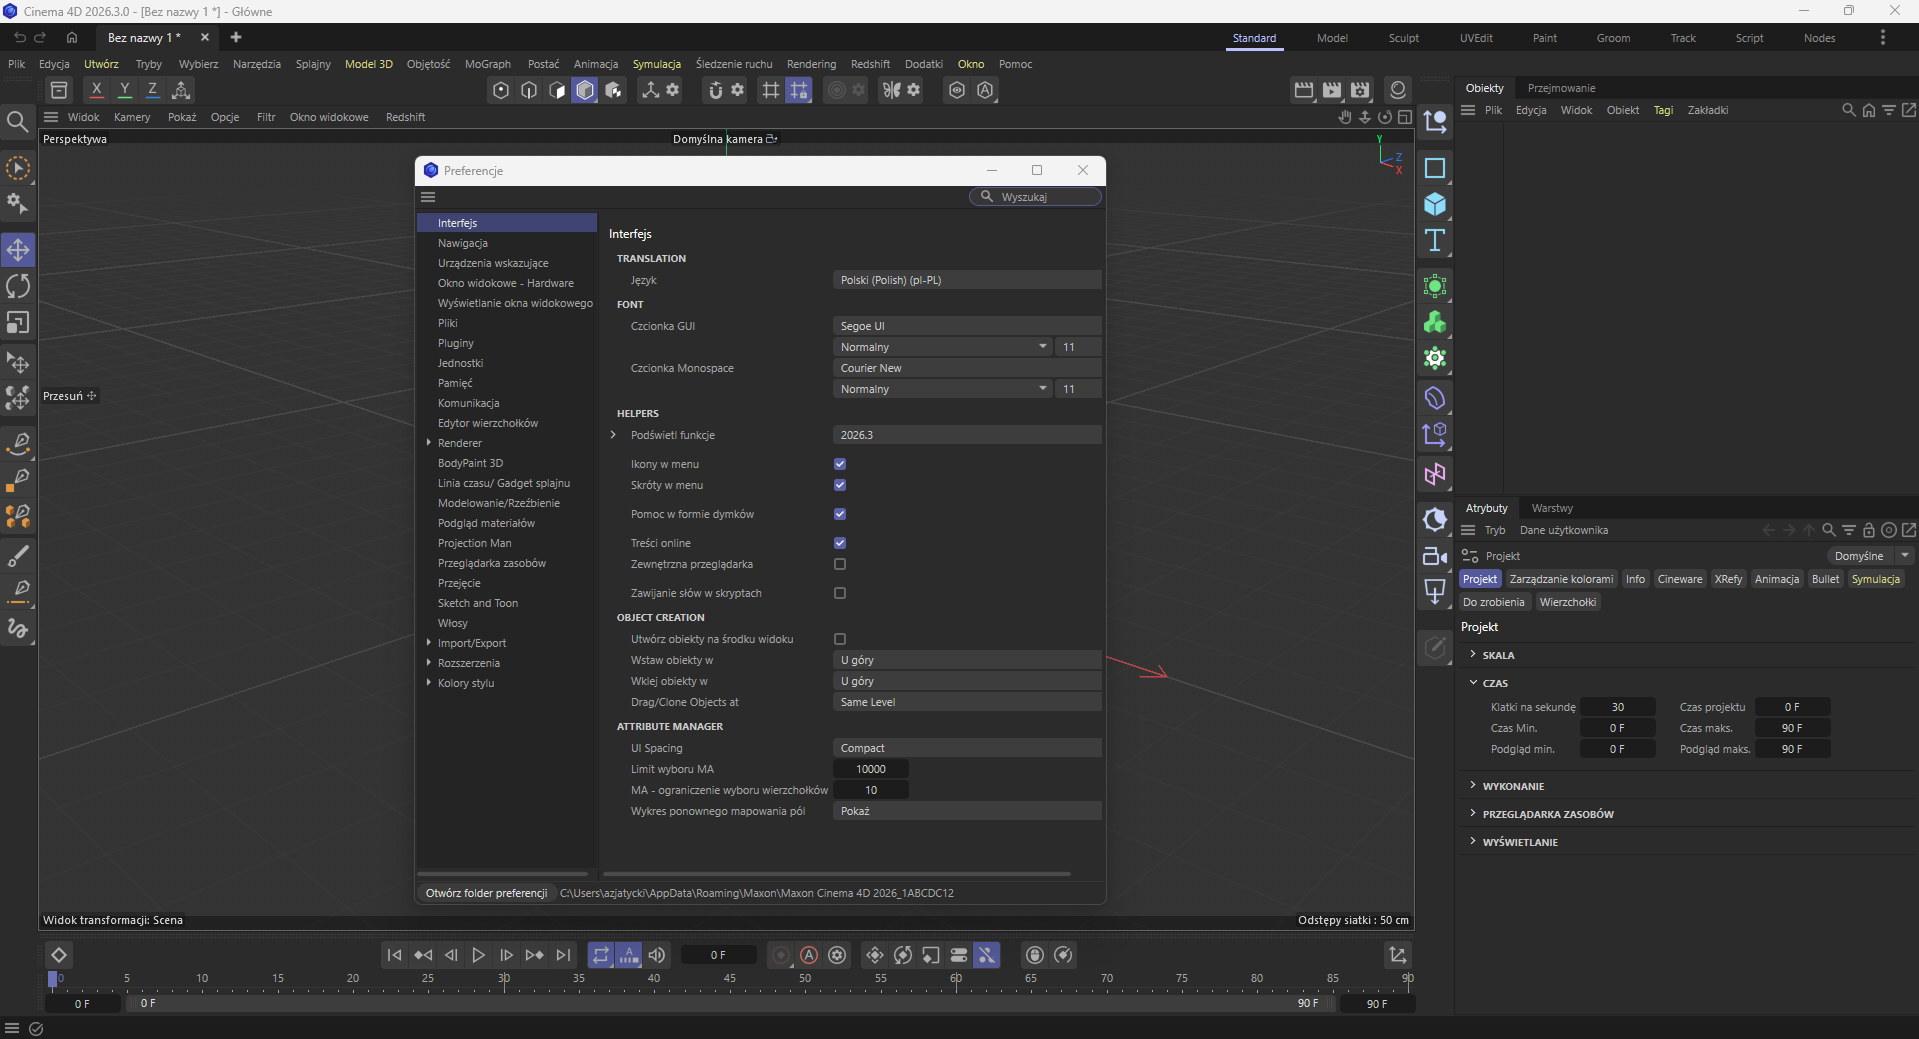Click the Klatki na sekundę field
1919x1039 pixels.
[1618, 707]
